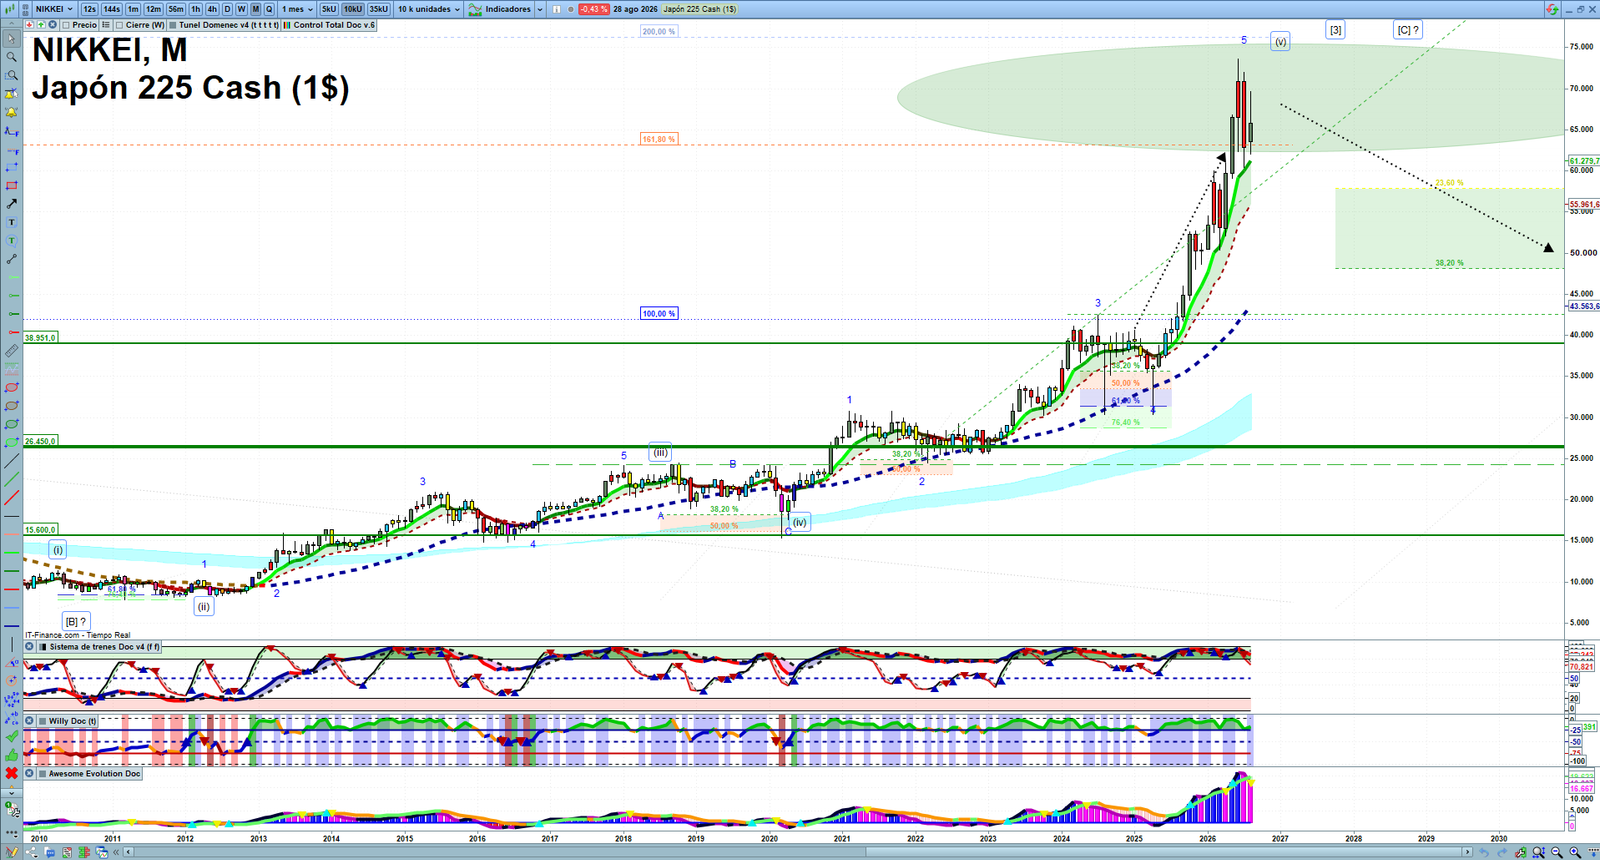Toggle Awesome Evolution Doc visibility box
The image size is (1600, 860).
[42, 773]
